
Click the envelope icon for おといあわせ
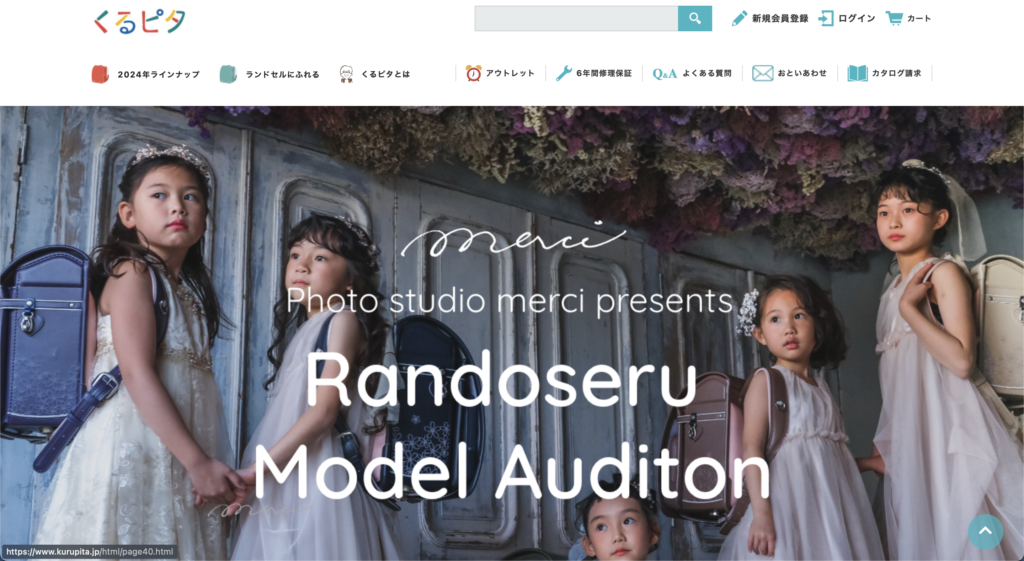pos(762,73)
